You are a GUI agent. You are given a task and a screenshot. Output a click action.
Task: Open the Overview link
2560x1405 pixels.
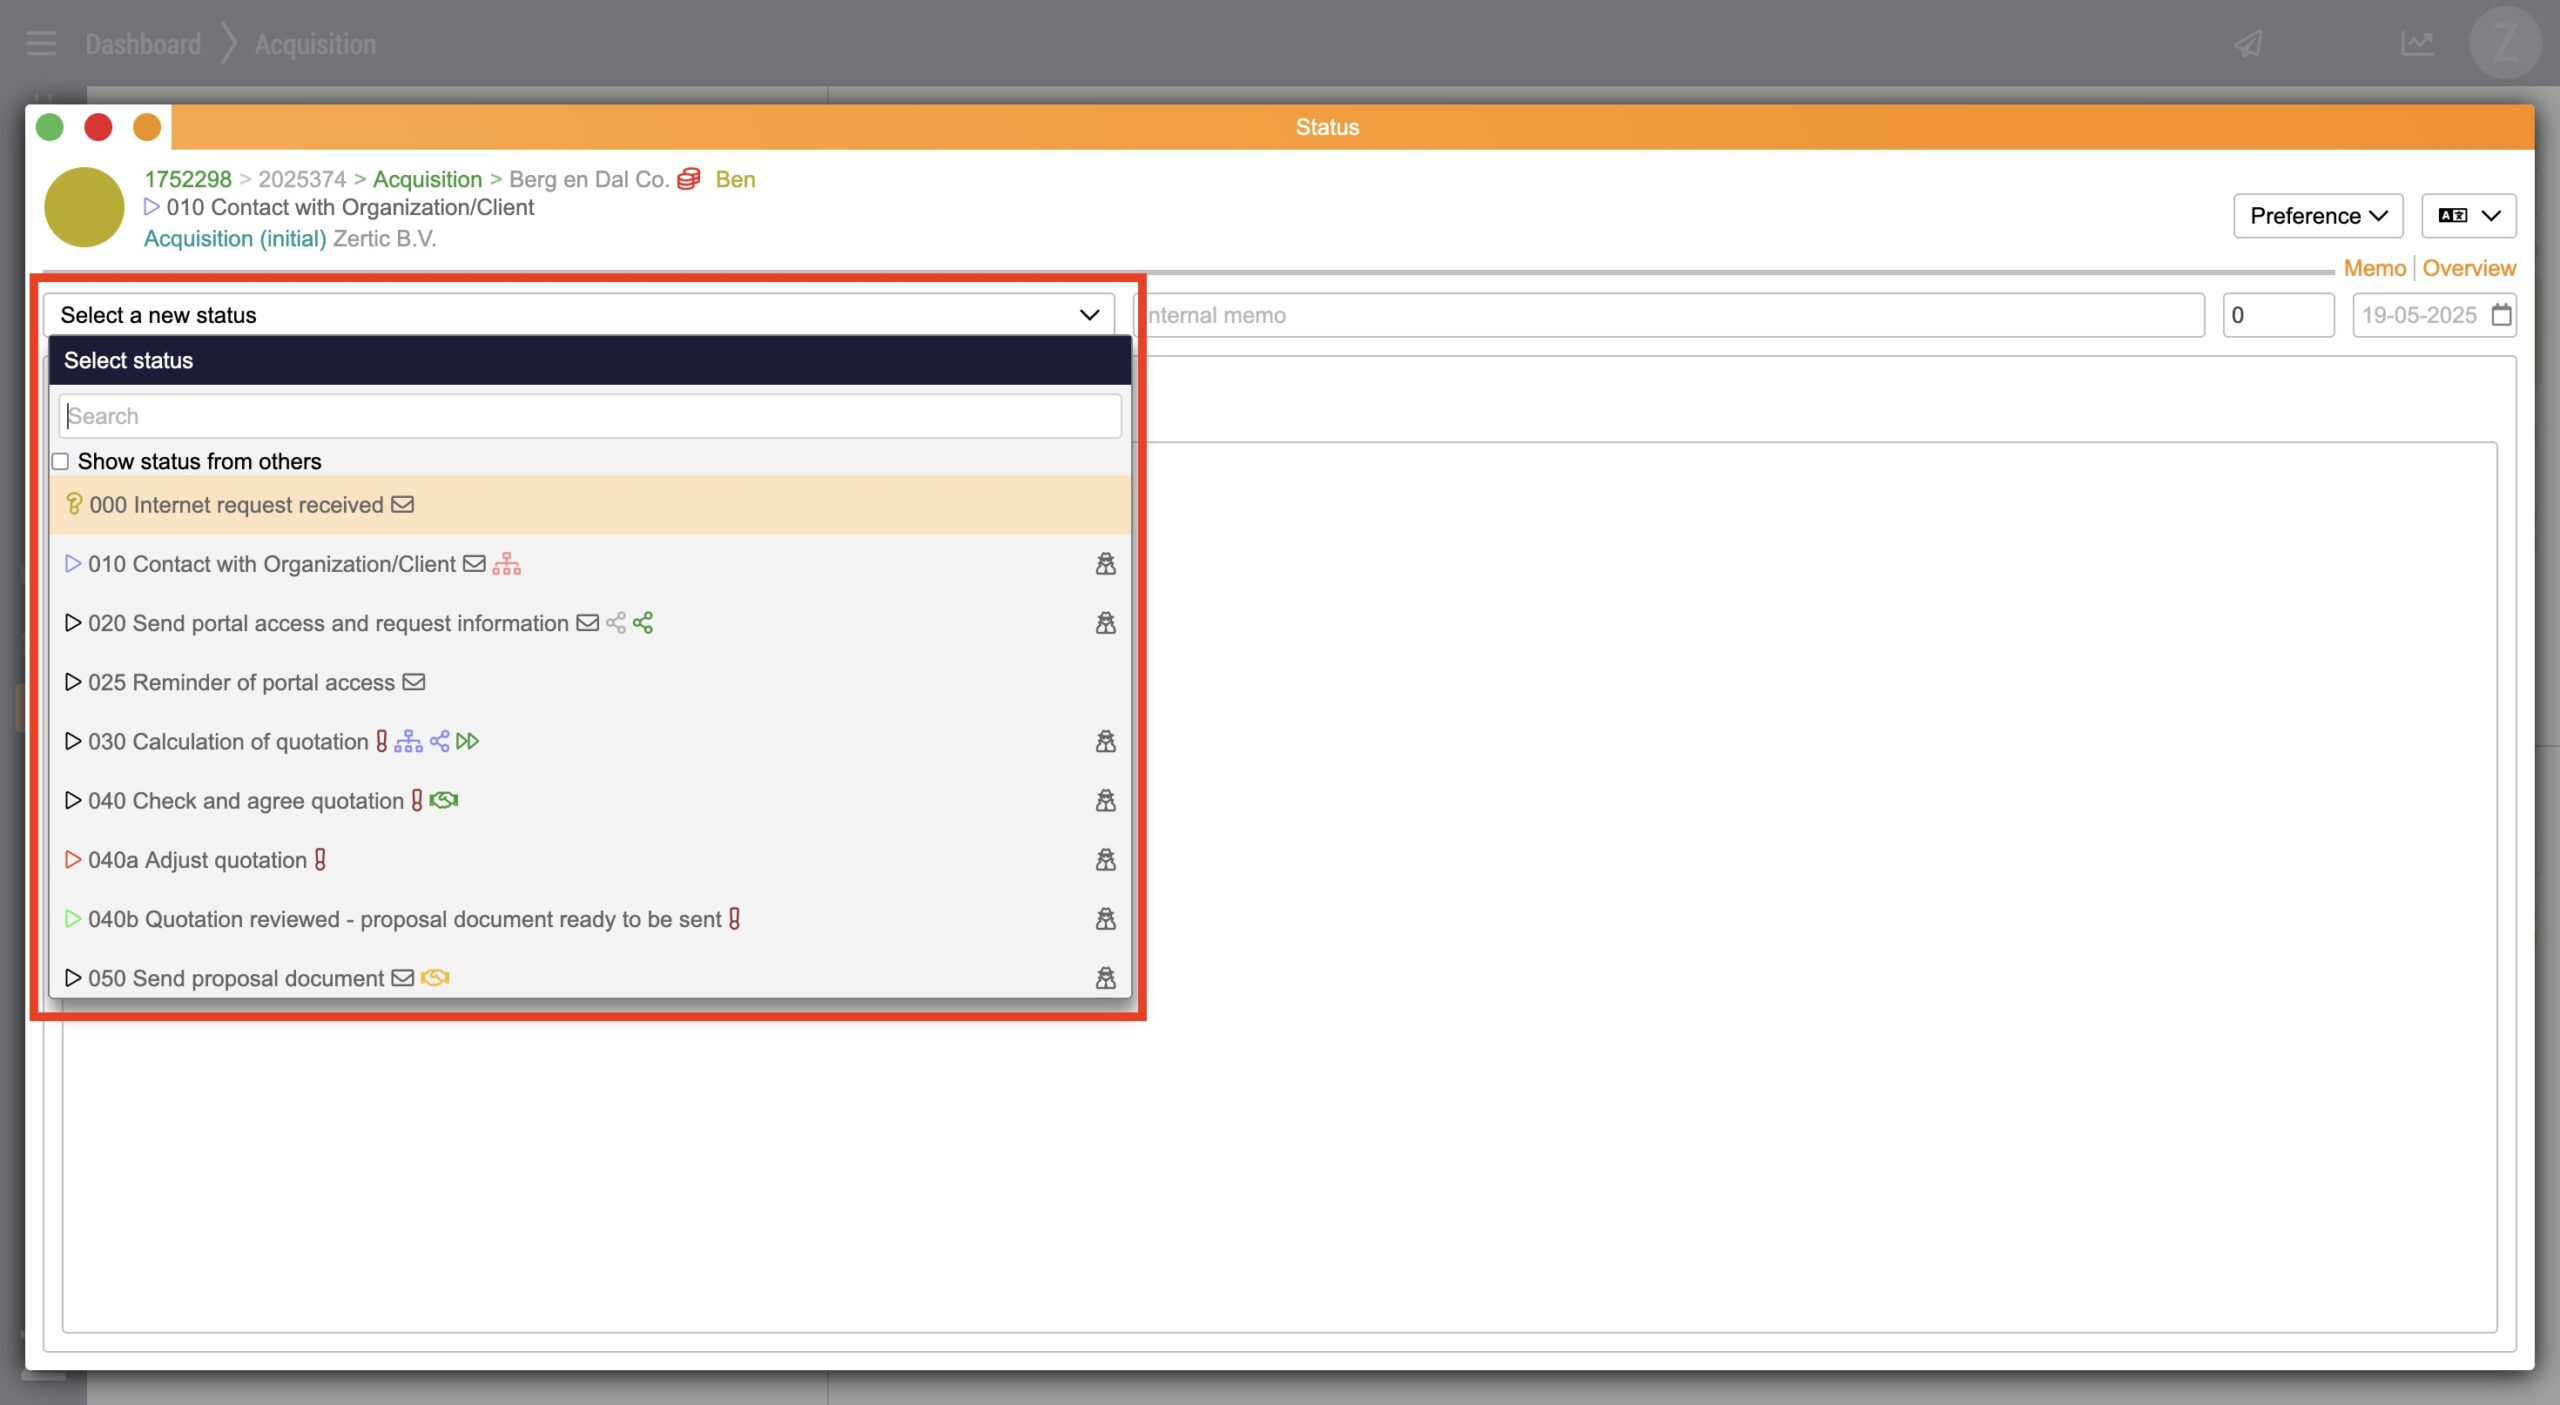coord(2468,268)
